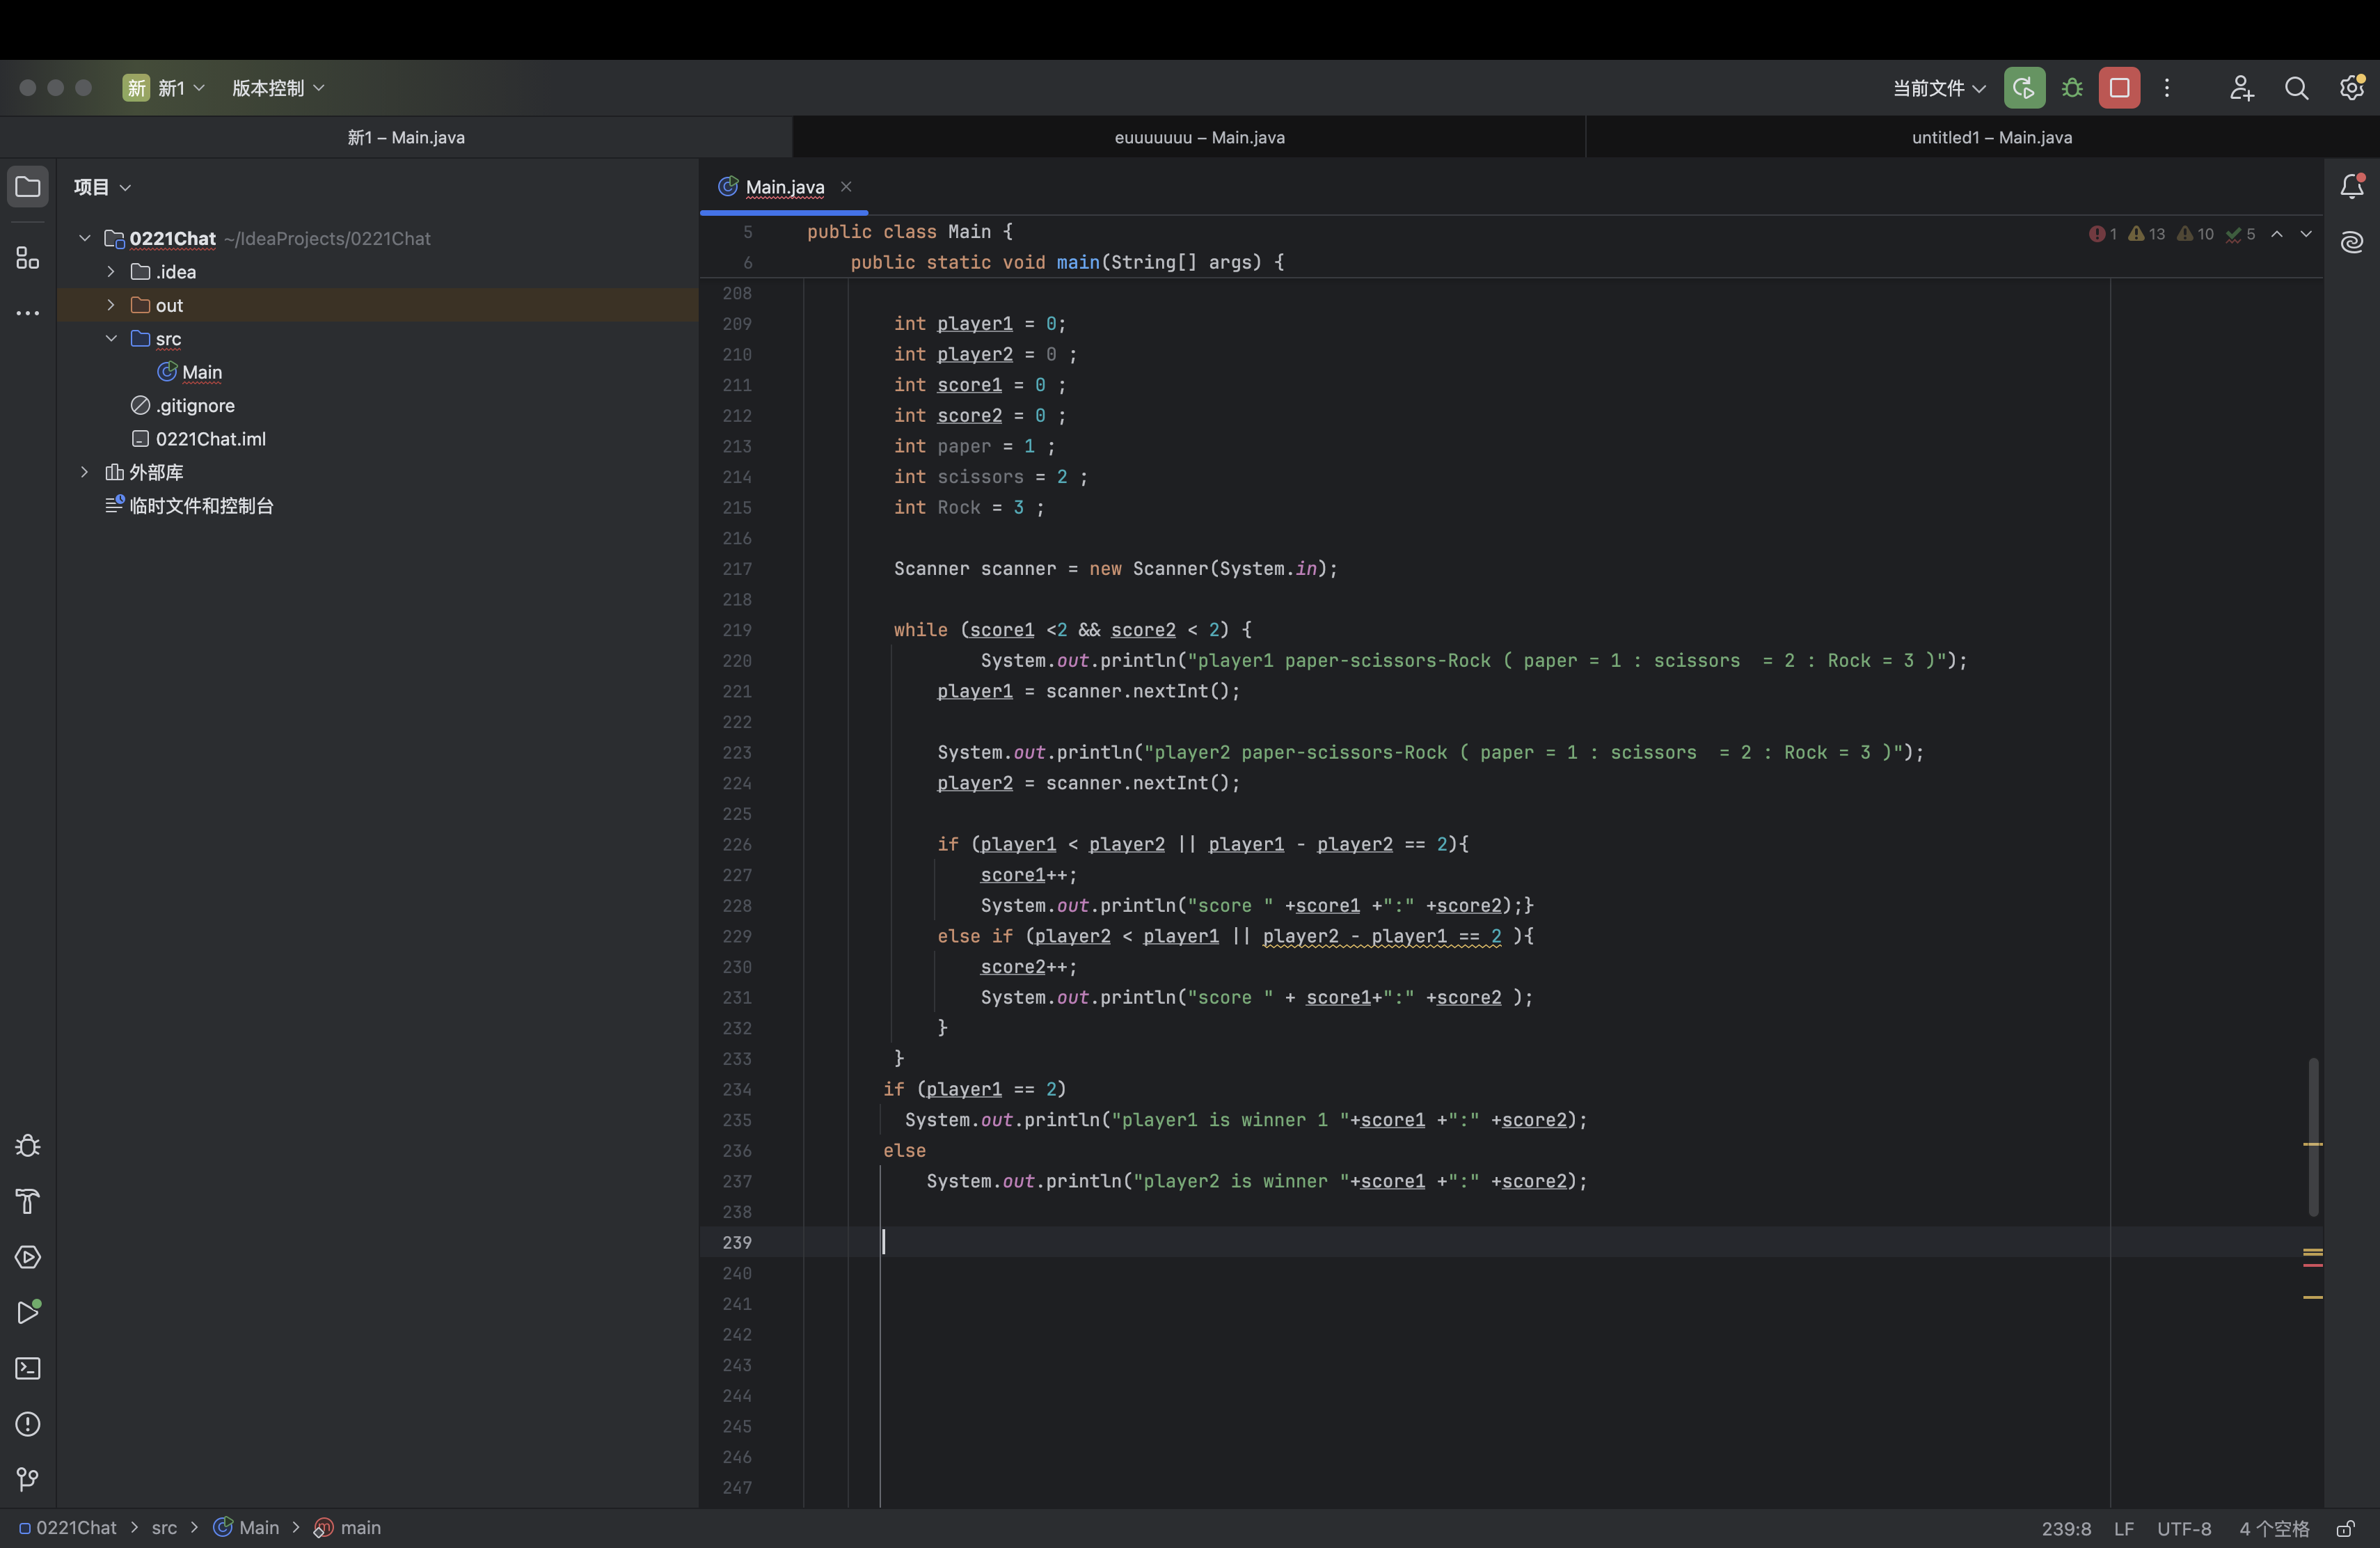Toggle the Project tool window folder icon
Image resolution: width=2380 pixels, height=1548 pixels.
[x=28, y=187]
